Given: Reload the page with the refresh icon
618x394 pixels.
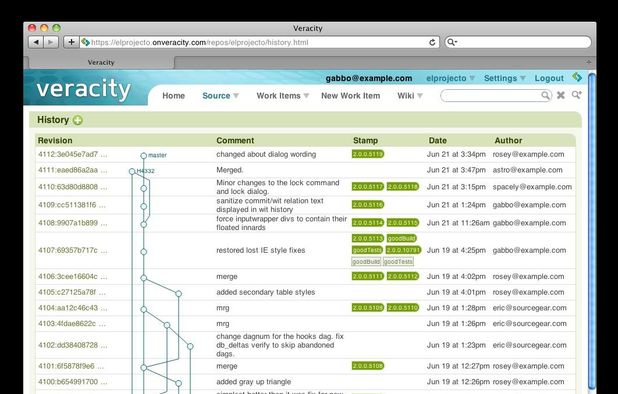Looking at the screenshot, I should (432, 42).
